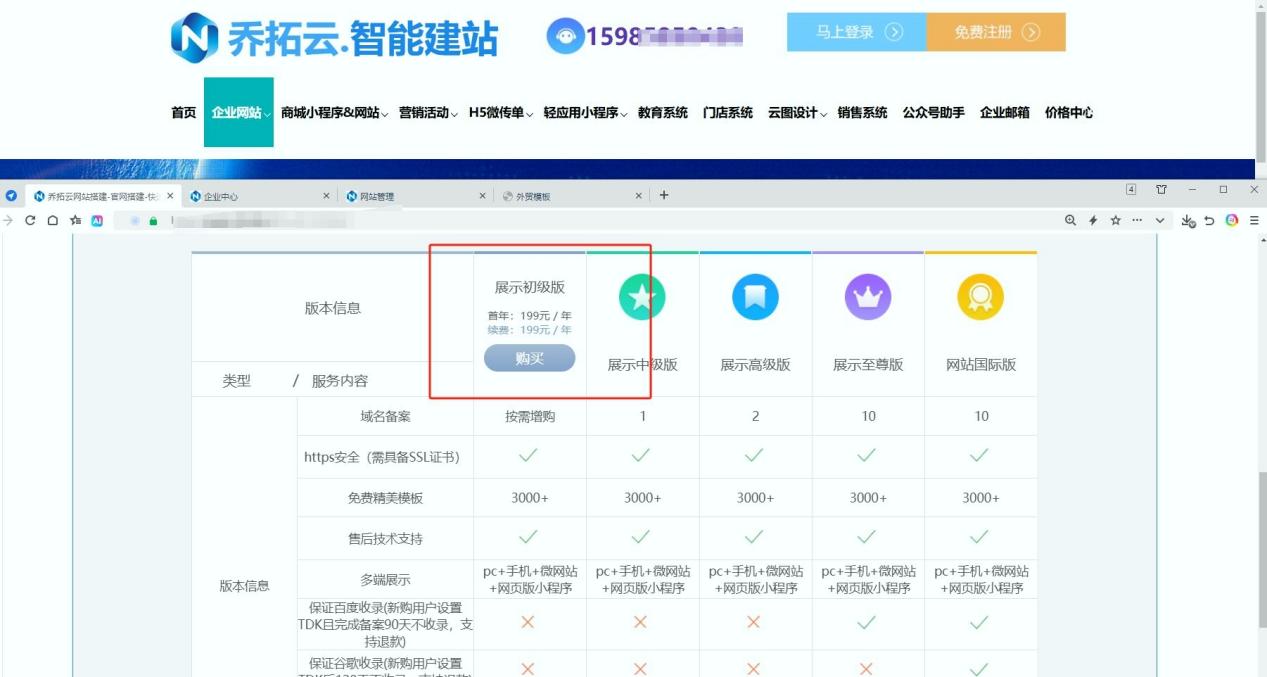This screenshot has width=1267, height=677.
Task: Open the browser downloads icon
Action: [x=1190, y=220]
